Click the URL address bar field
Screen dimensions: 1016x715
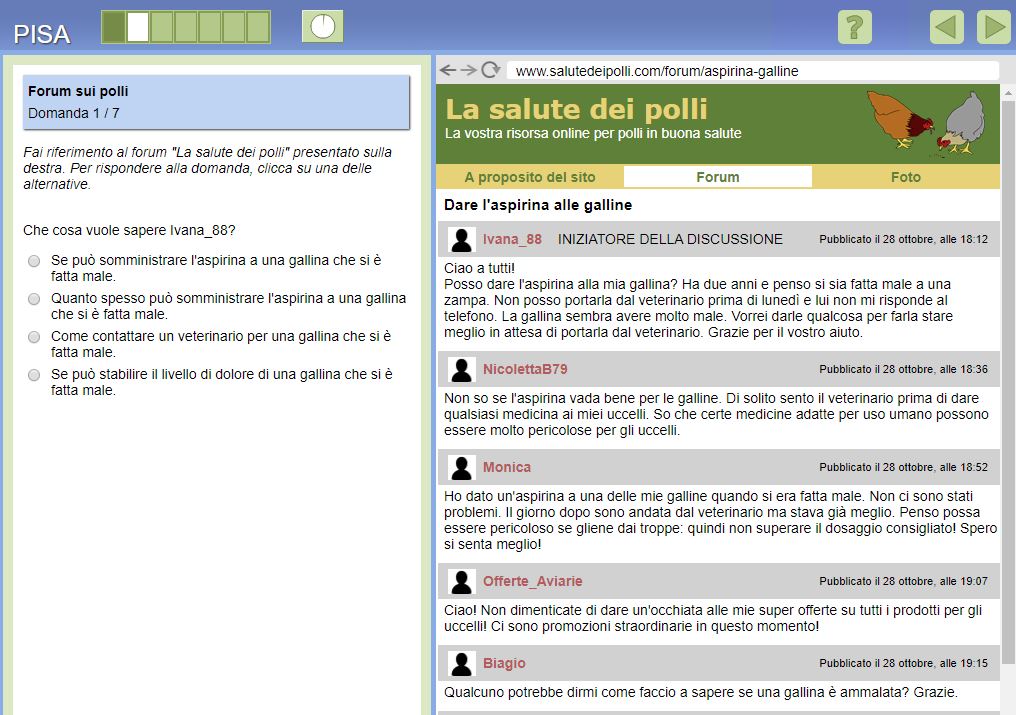pyautogui.click(x=750, y=71)
